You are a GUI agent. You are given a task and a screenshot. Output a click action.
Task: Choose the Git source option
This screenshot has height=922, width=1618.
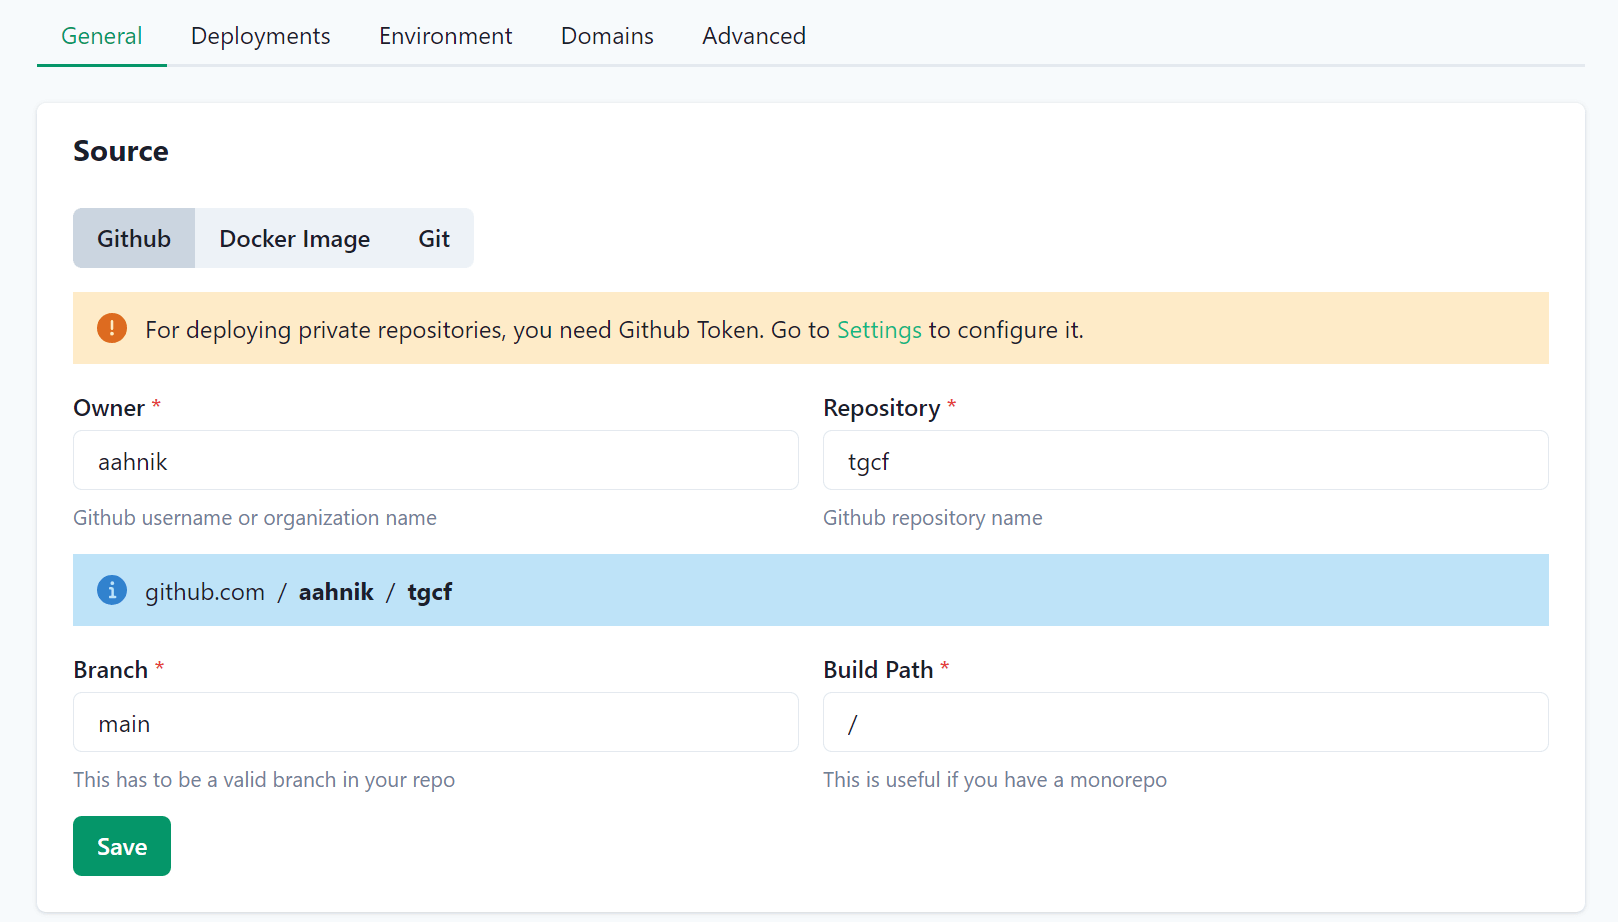click(x=434, y=238)
